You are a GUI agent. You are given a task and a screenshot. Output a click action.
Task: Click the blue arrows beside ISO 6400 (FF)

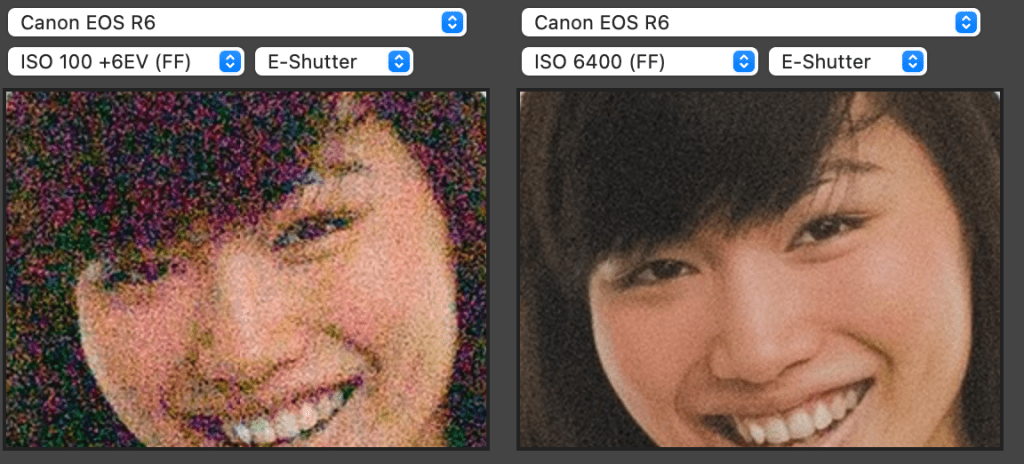click(x=743, y=62)
